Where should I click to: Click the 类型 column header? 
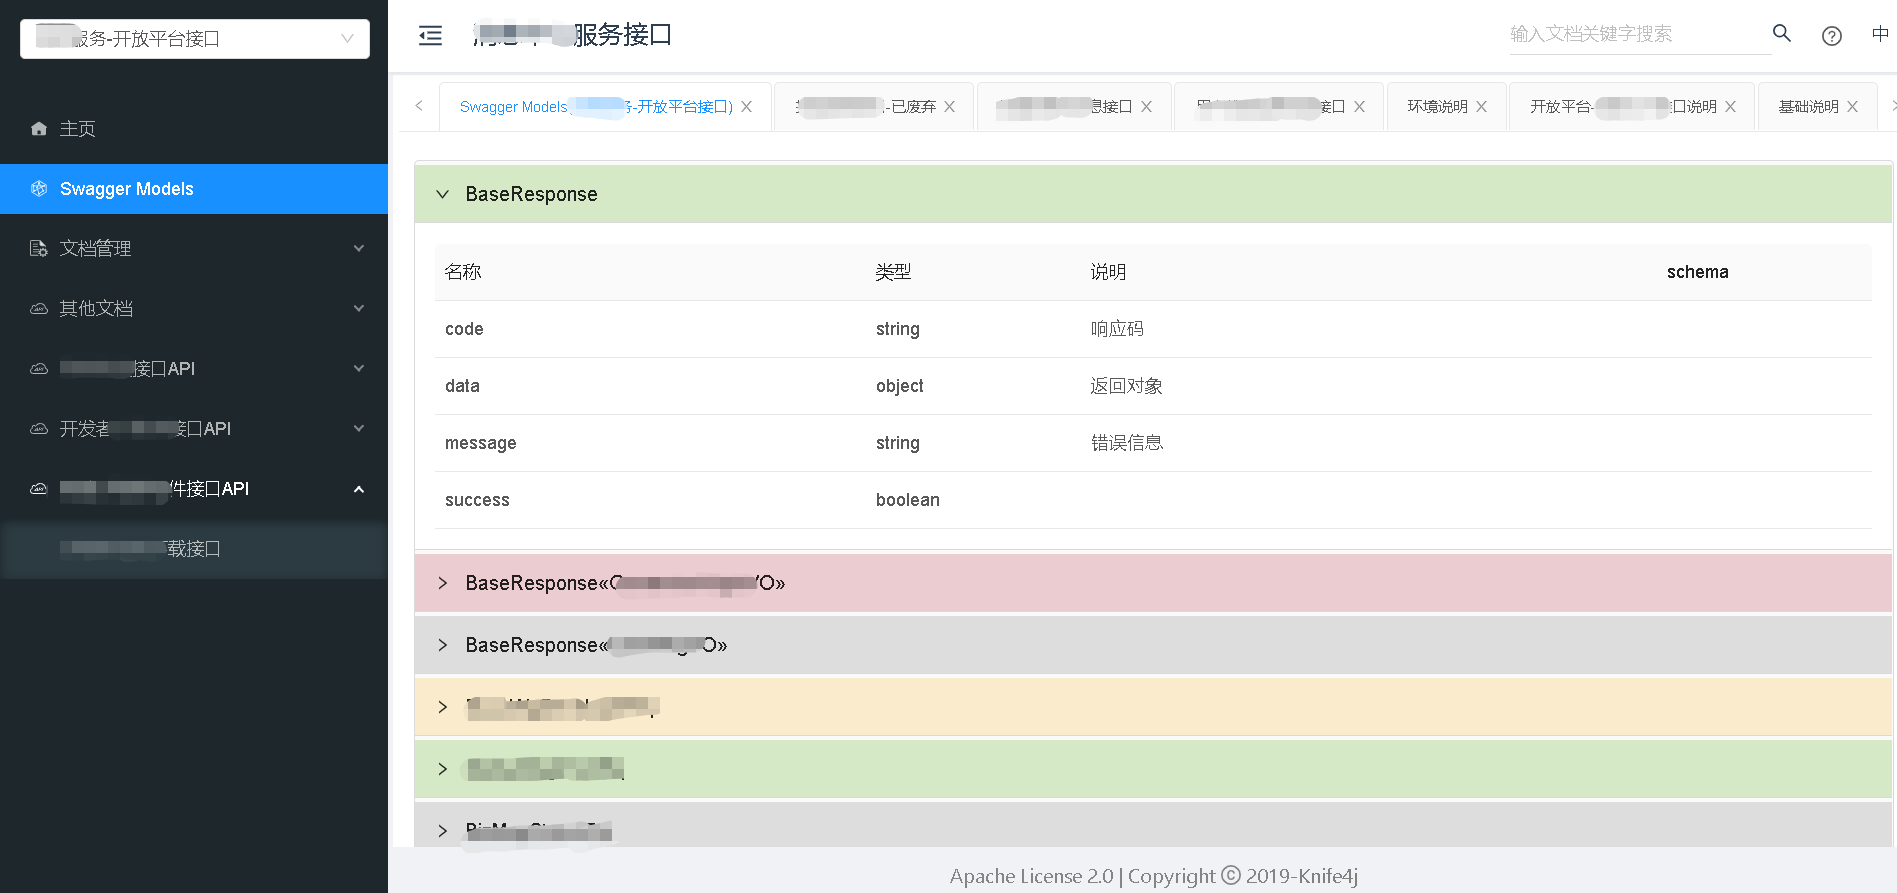[893, 272]
